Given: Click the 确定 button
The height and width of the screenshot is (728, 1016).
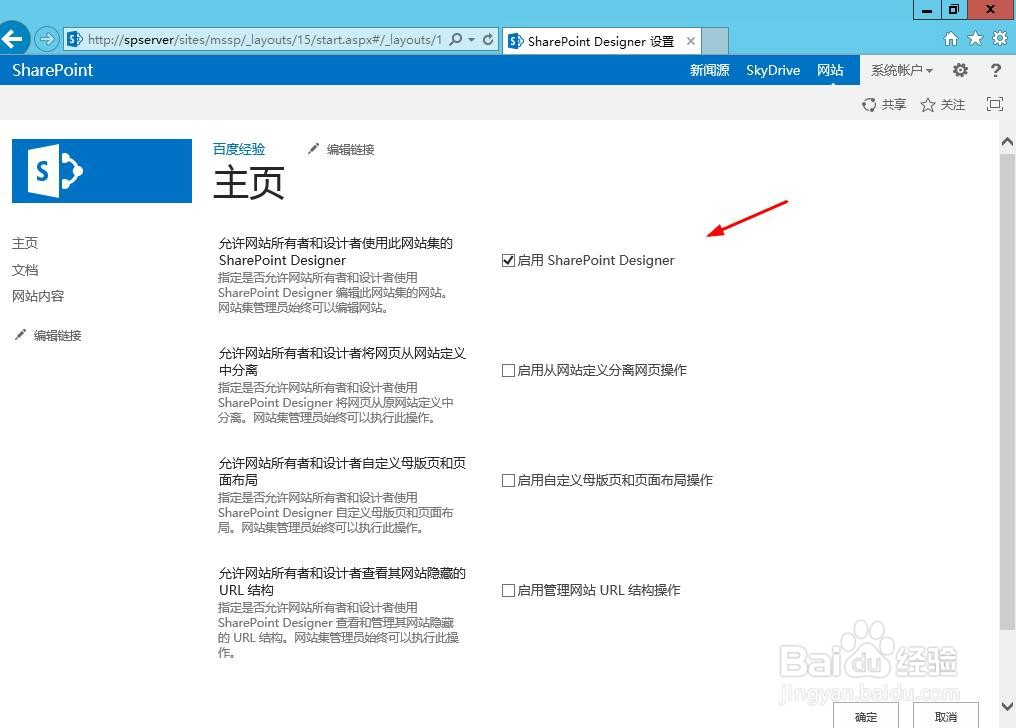Looking at the screenshot, I should point(864,716).
